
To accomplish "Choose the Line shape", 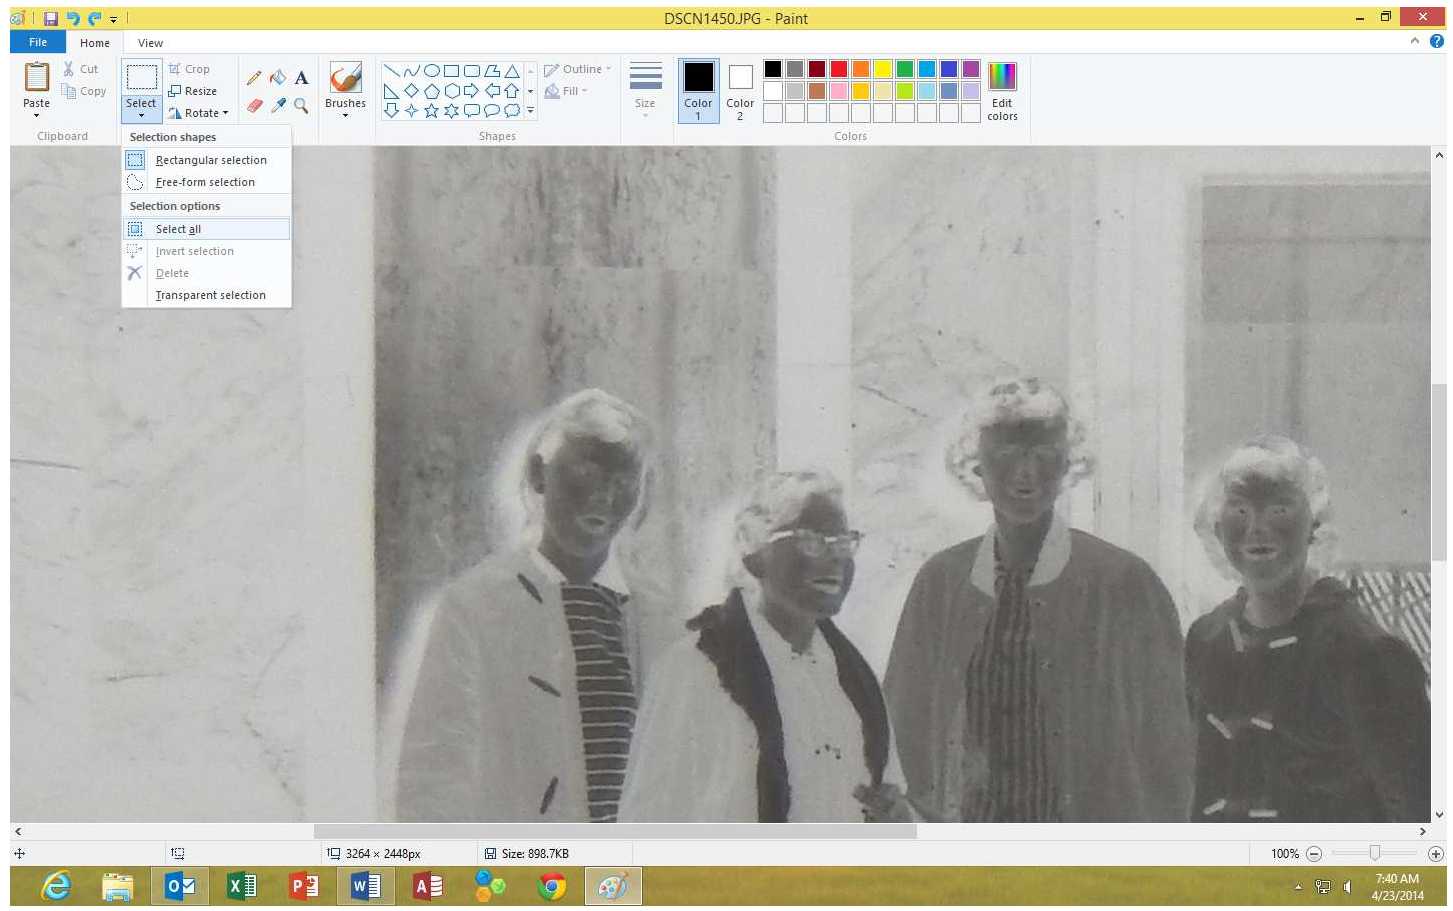I will tap(391, 71).
